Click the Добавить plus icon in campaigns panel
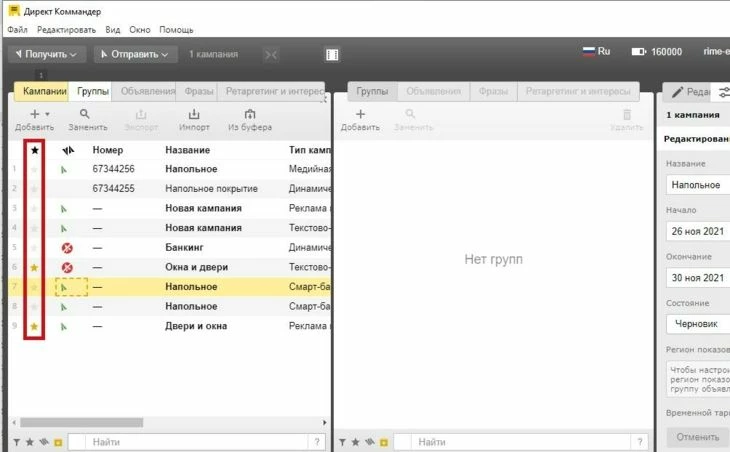 point(34,114)
